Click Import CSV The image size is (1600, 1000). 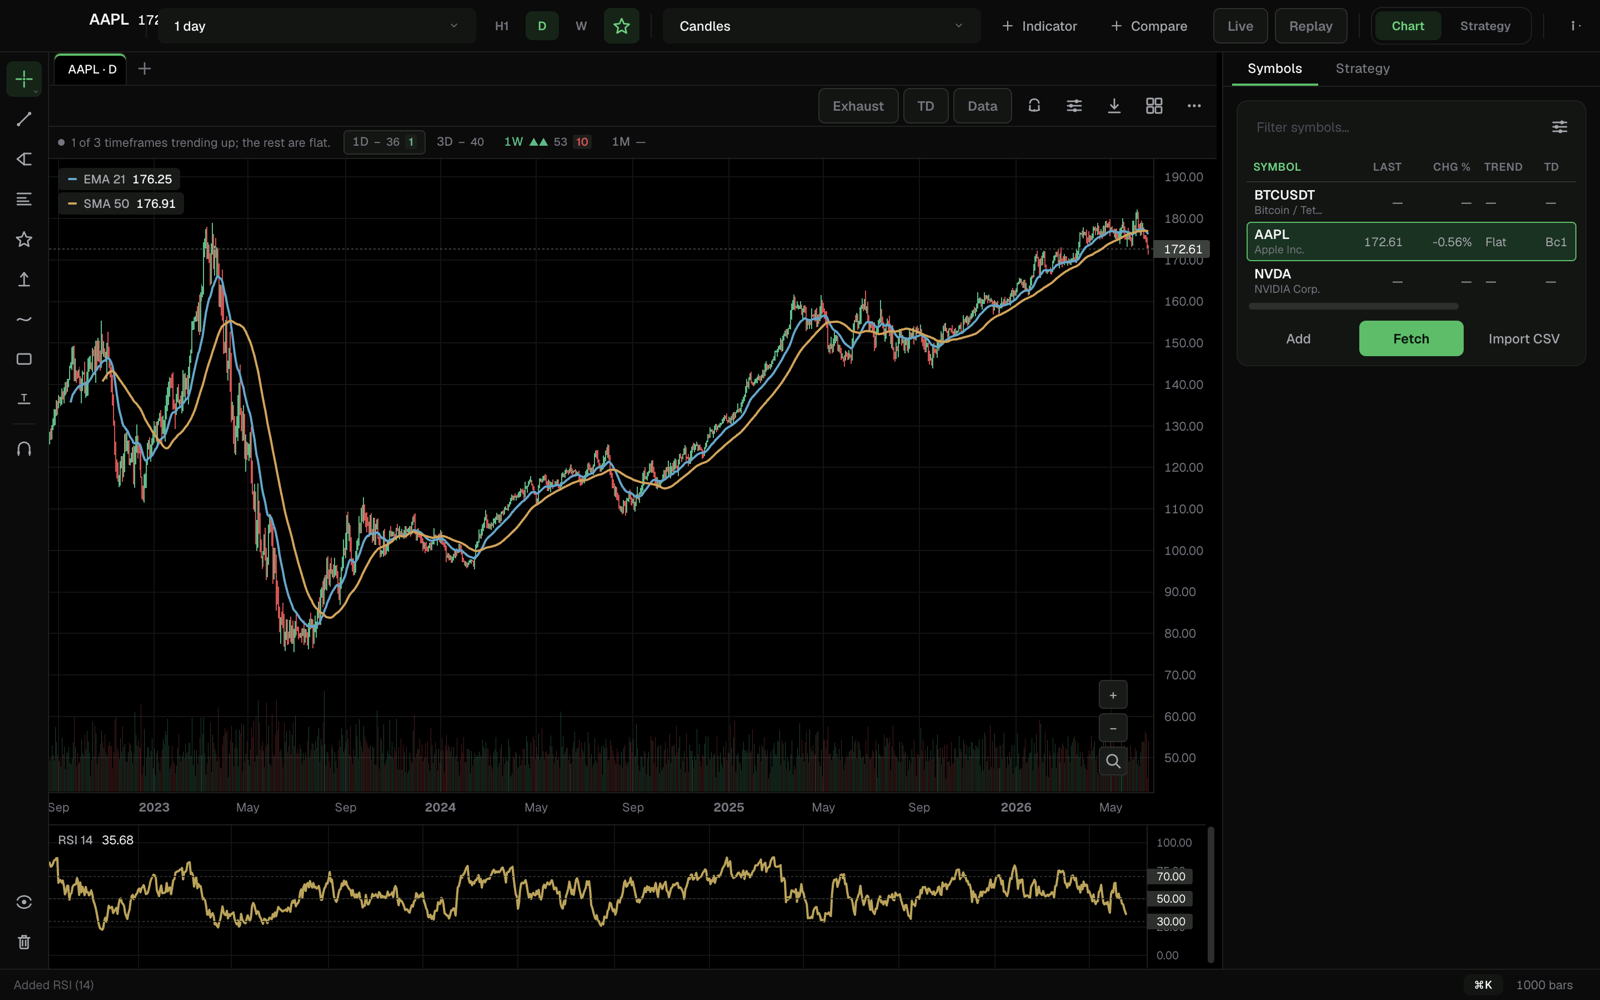tap(1523, 339)
